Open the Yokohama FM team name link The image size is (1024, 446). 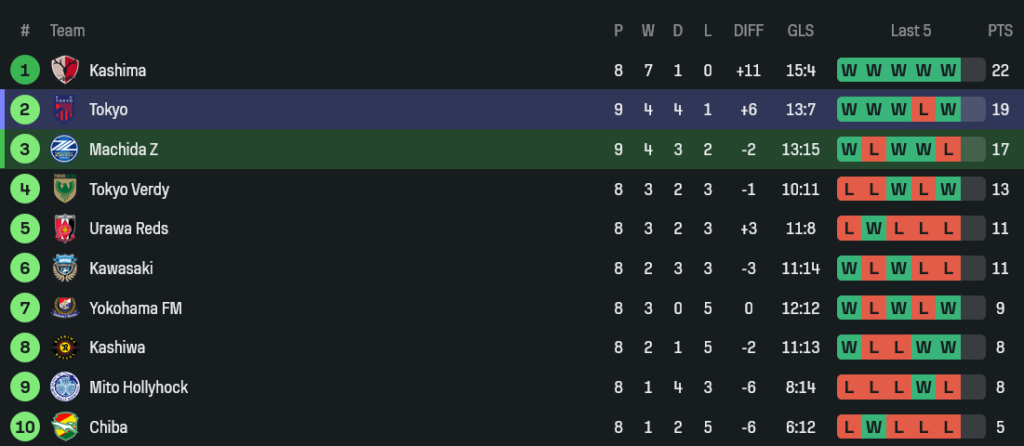coord(135,308)
